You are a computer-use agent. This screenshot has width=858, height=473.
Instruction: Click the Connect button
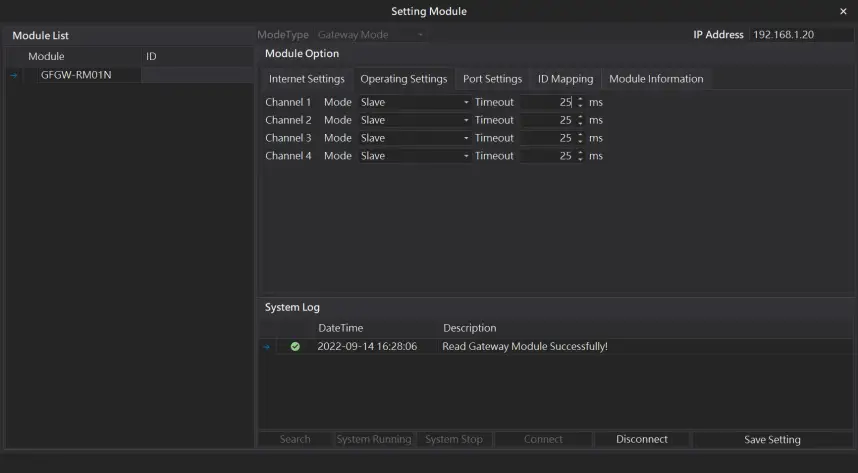[543, 440]
